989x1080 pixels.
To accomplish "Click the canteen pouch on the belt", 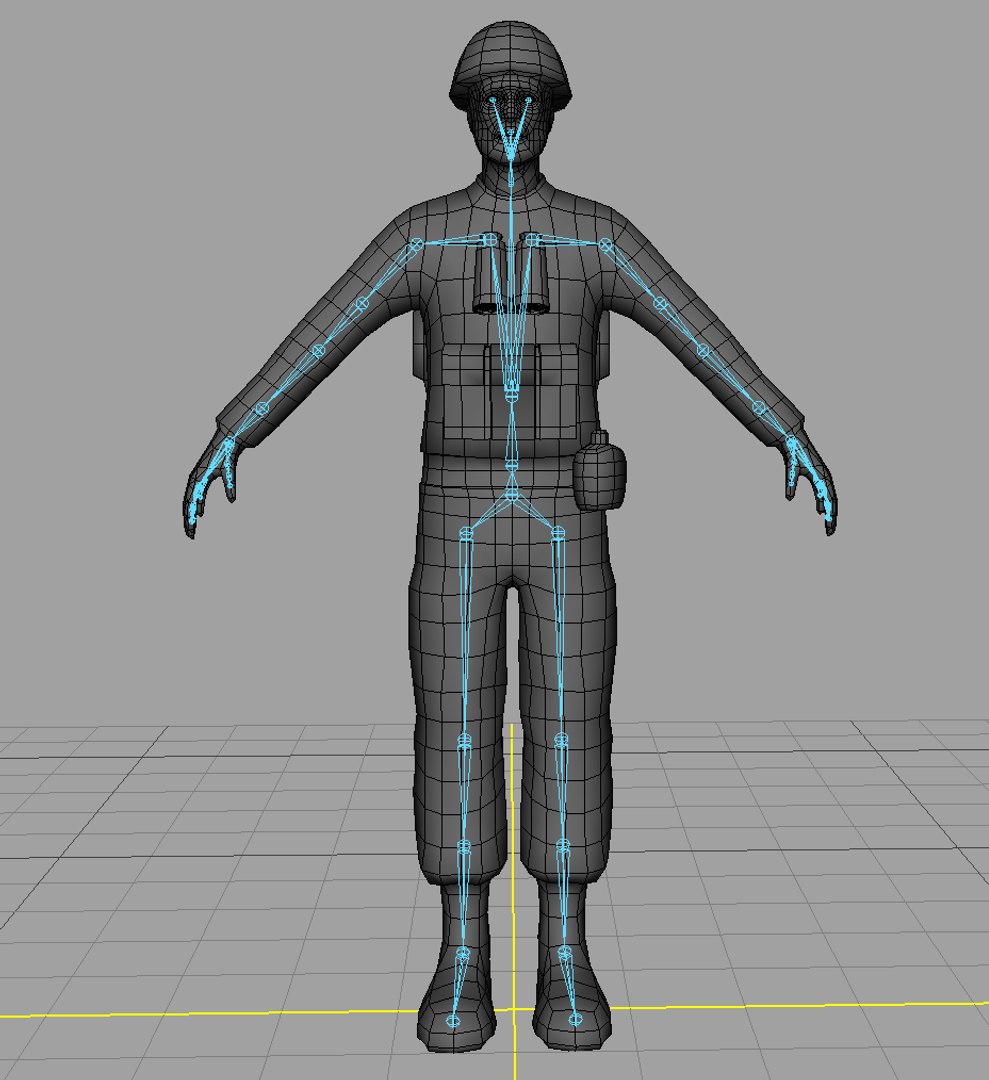I will tap(600, 471).
